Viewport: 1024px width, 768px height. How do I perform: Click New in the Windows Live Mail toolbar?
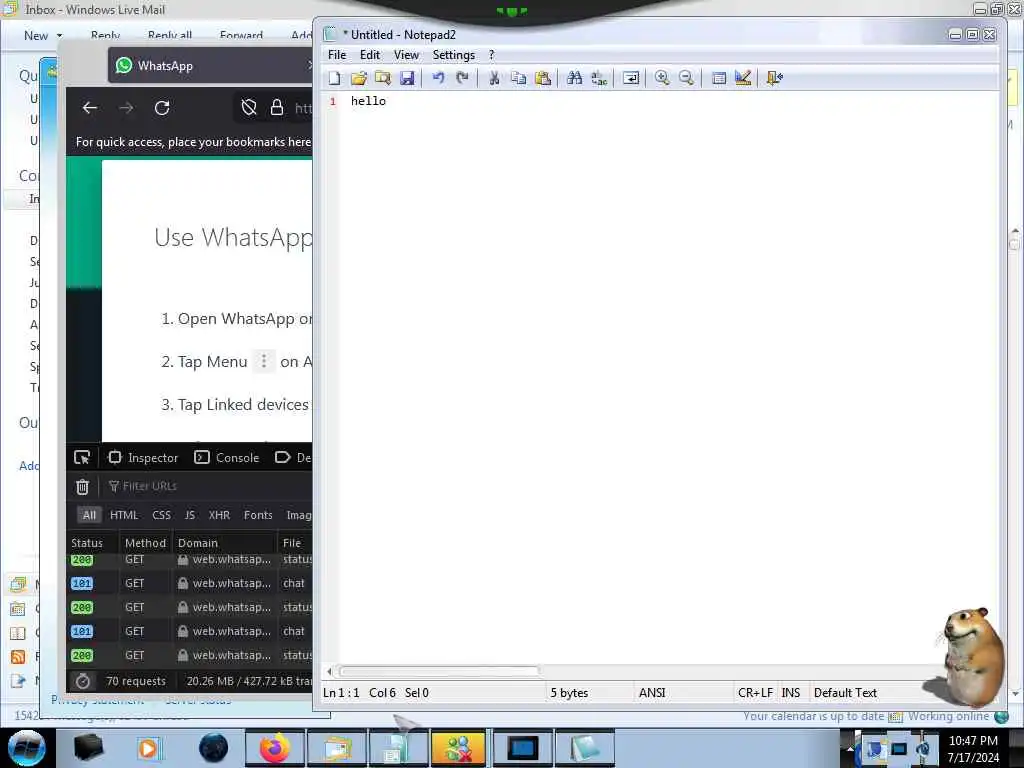[x=36, y=36]
